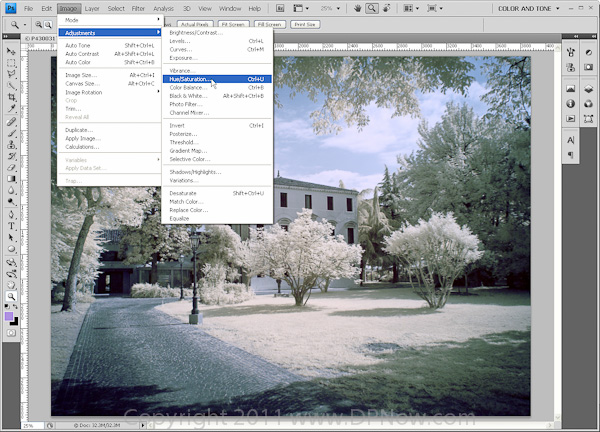Choose Hue/Saturation from the Adjustments submenu
This screenshot has height=432, width=600.
coord(190,78)
